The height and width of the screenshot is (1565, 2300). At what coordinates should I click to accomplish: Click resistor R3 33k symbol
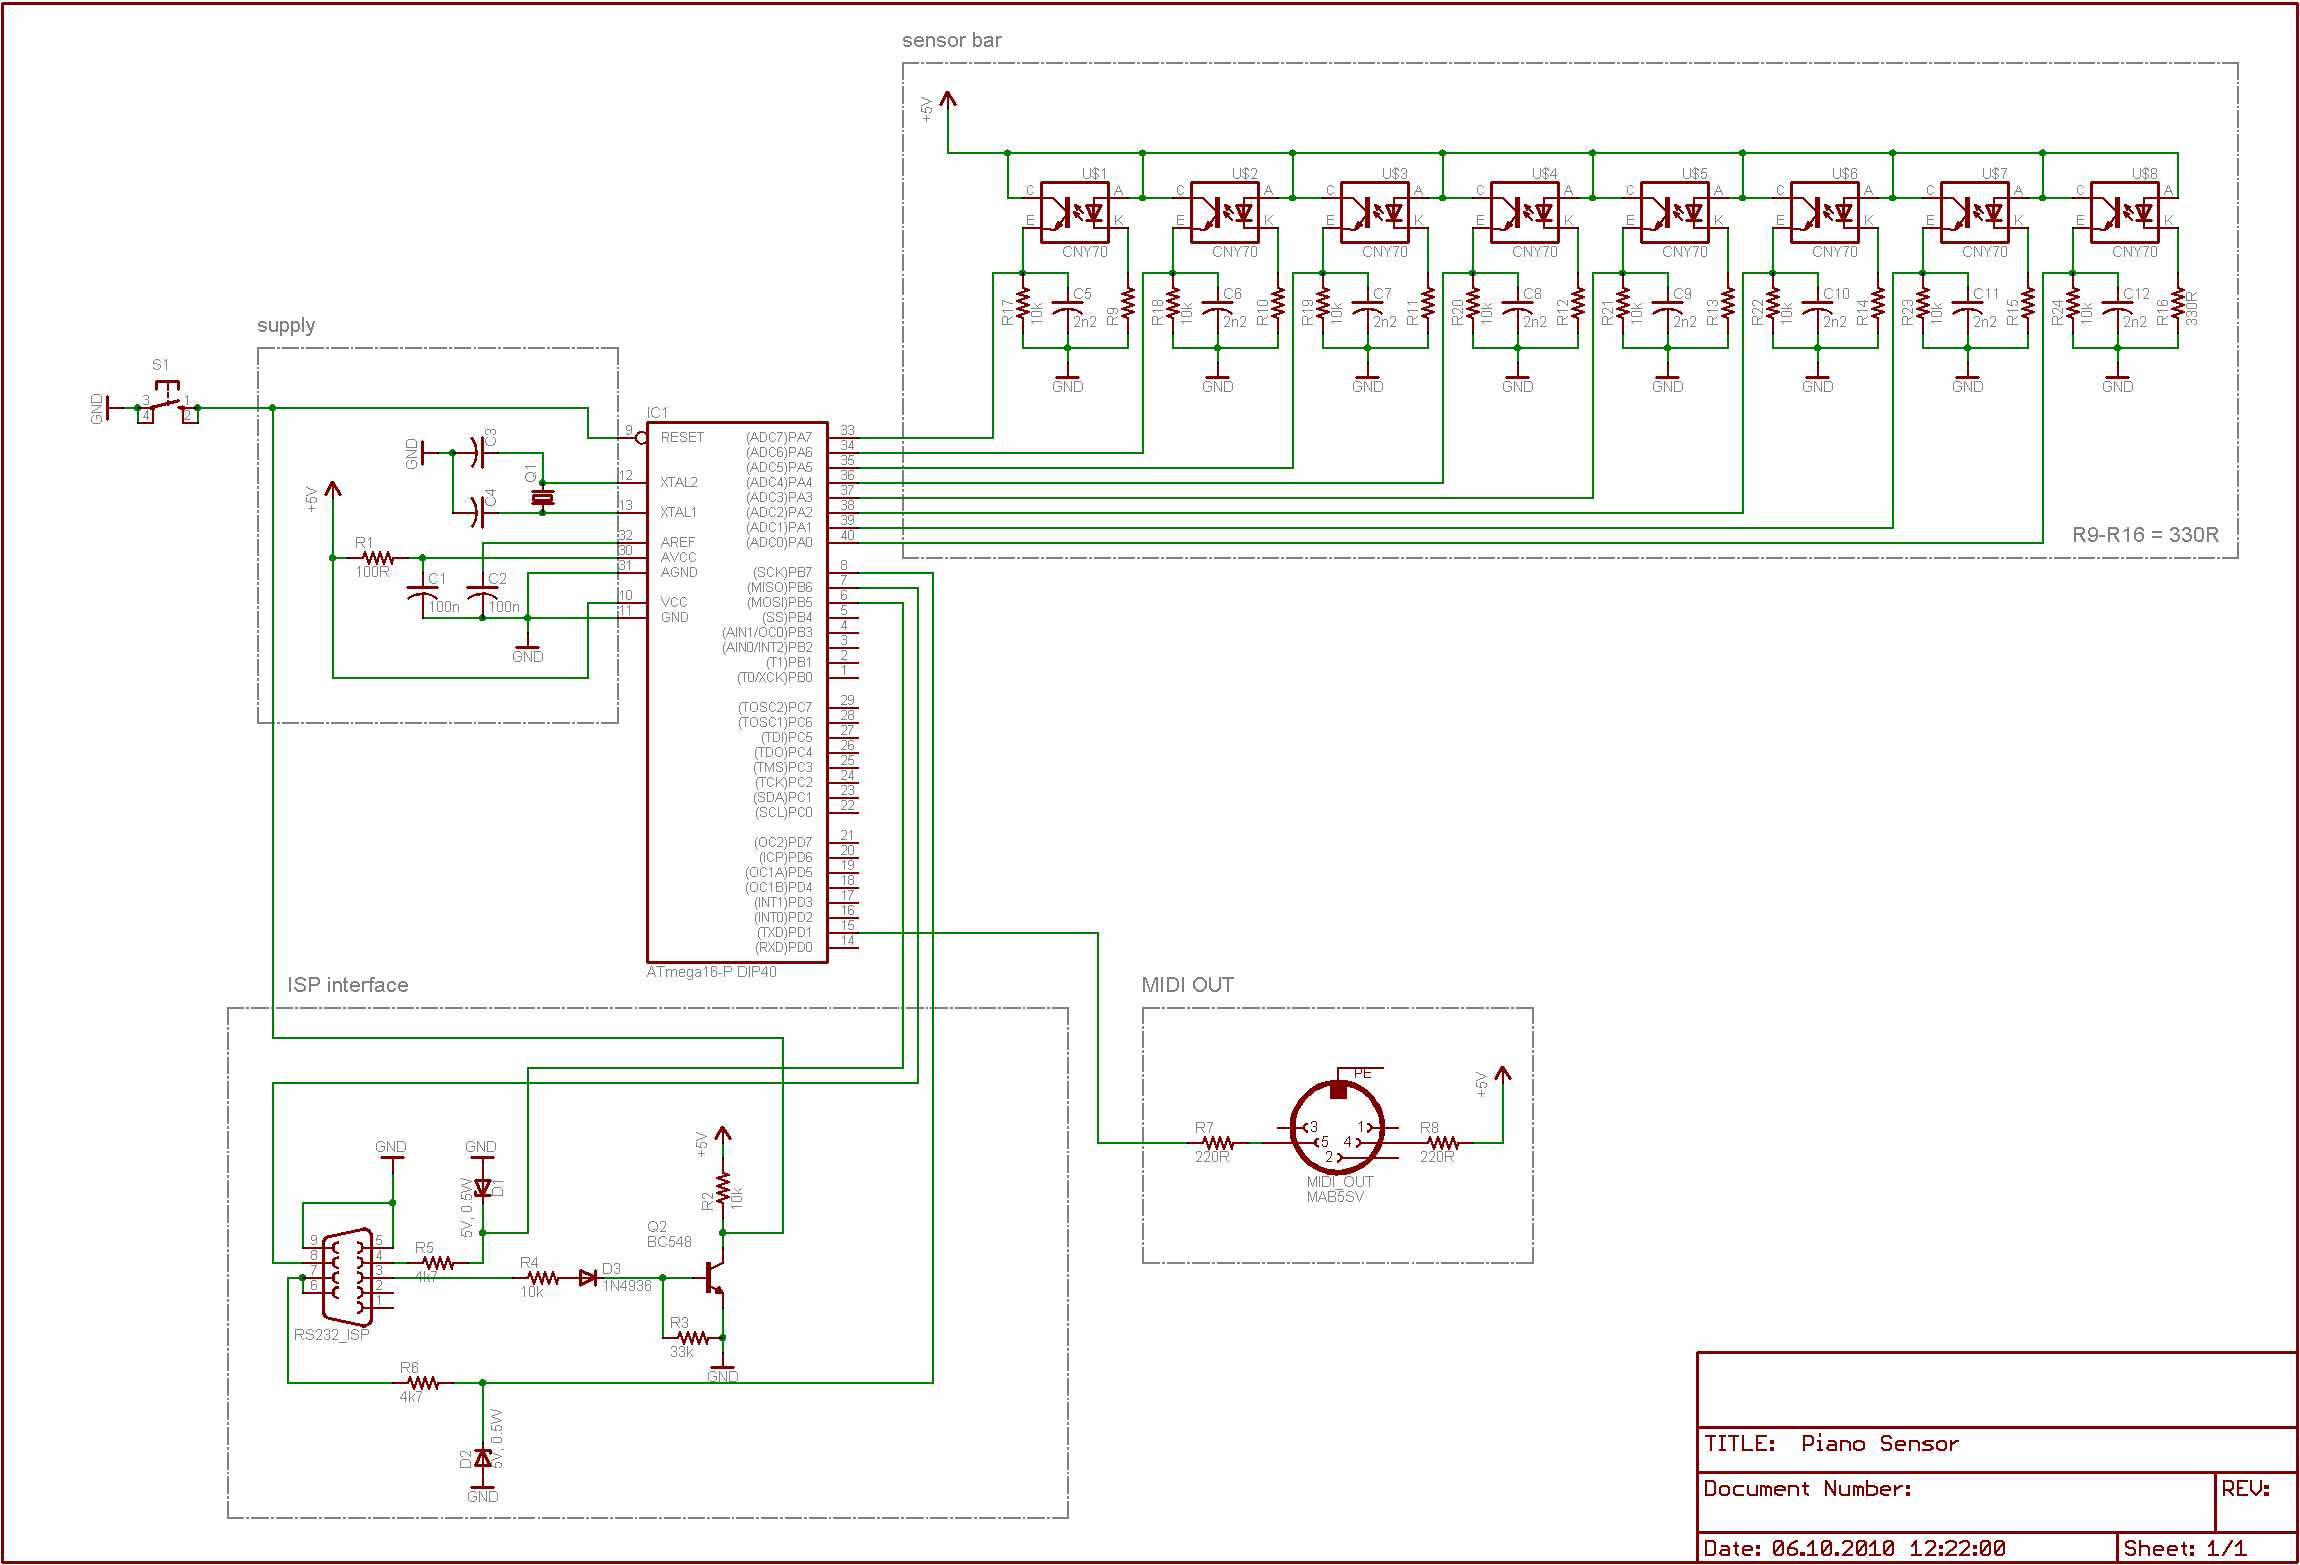[692, 1337]
